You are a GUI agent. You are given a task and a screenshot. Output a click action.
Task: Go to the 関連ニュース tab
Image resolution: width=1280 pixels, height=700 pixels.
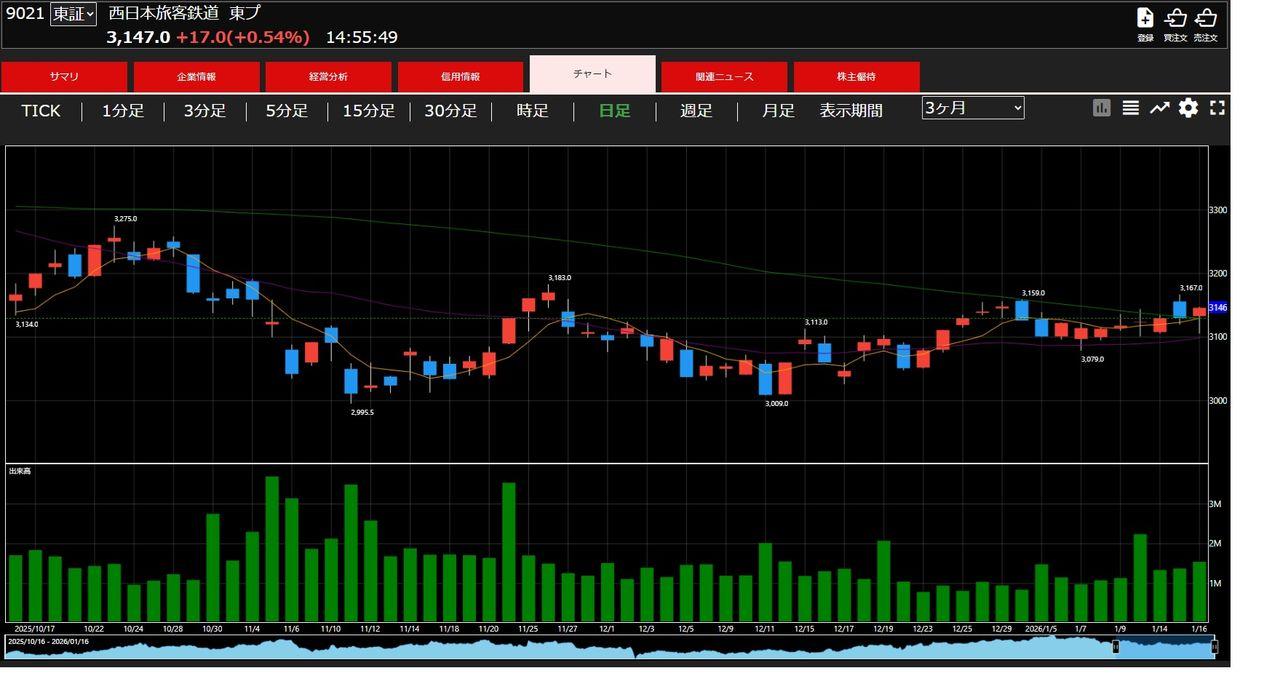[x=724, y=77]
